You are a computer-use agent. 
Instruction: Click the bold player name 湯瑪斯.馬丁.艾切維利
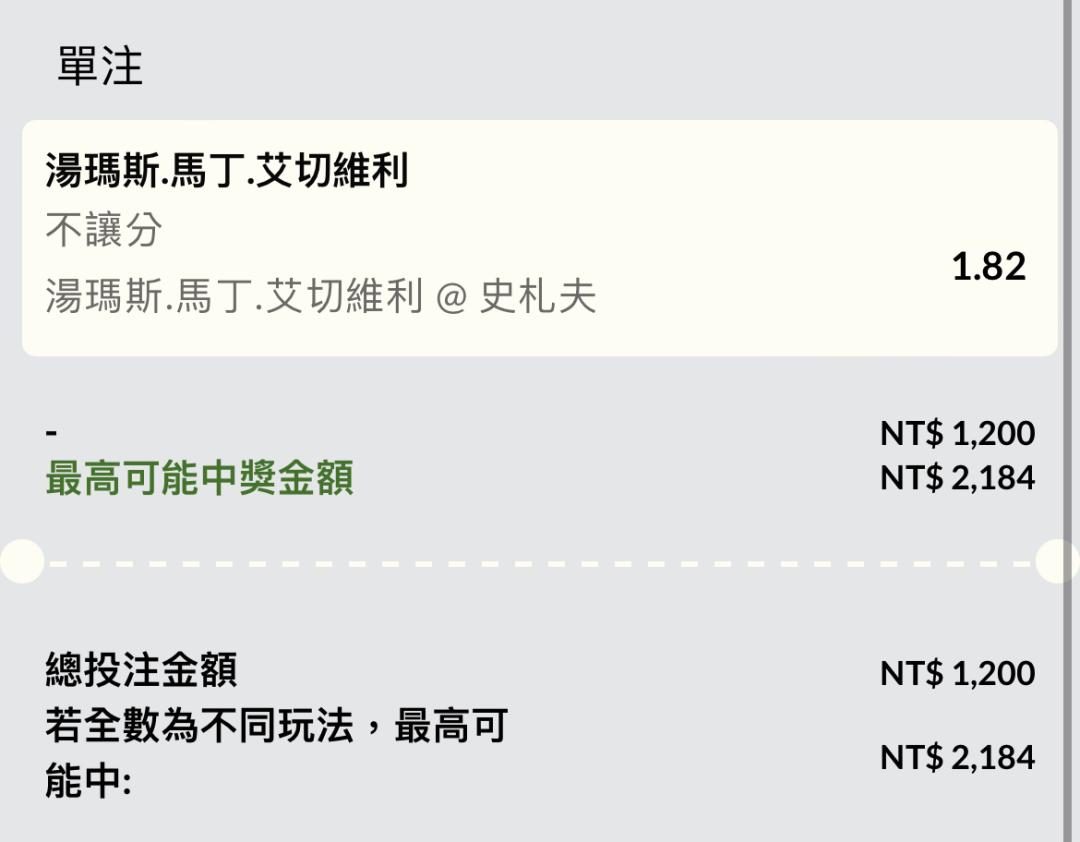tap(227, 170)
